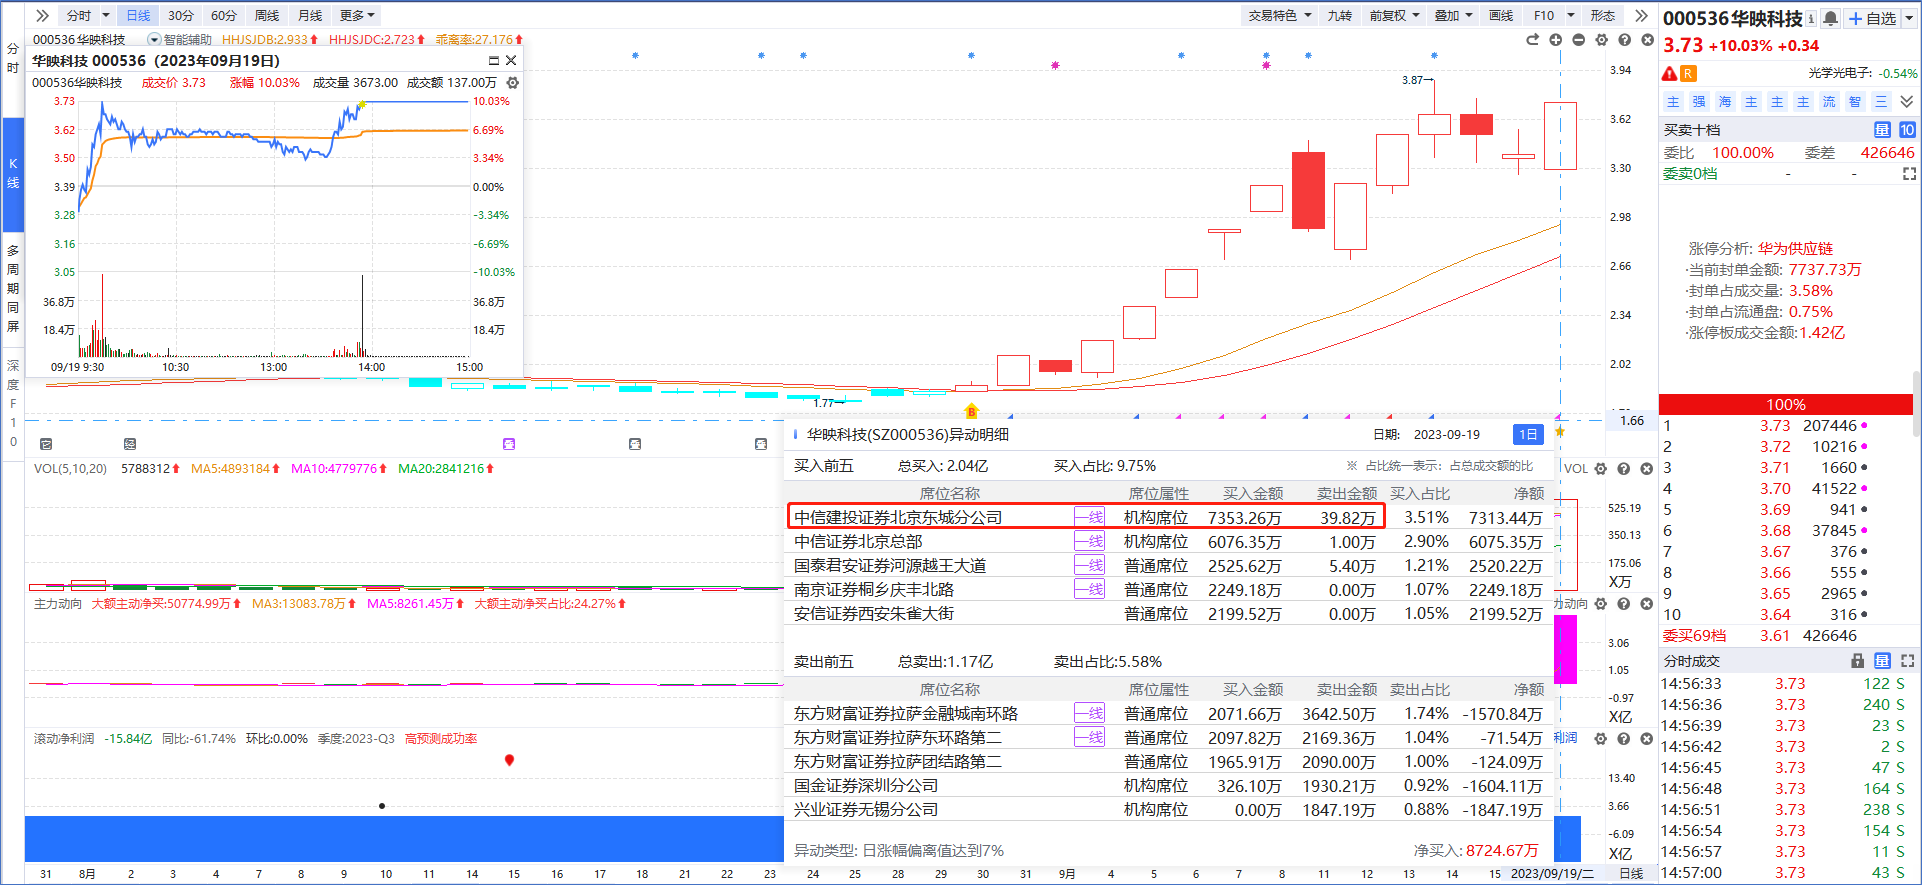The width and height of the screenshot is (1922, 885).
Task: Expand 分时成交 panel fullscreen
Action: [1907, 661]
